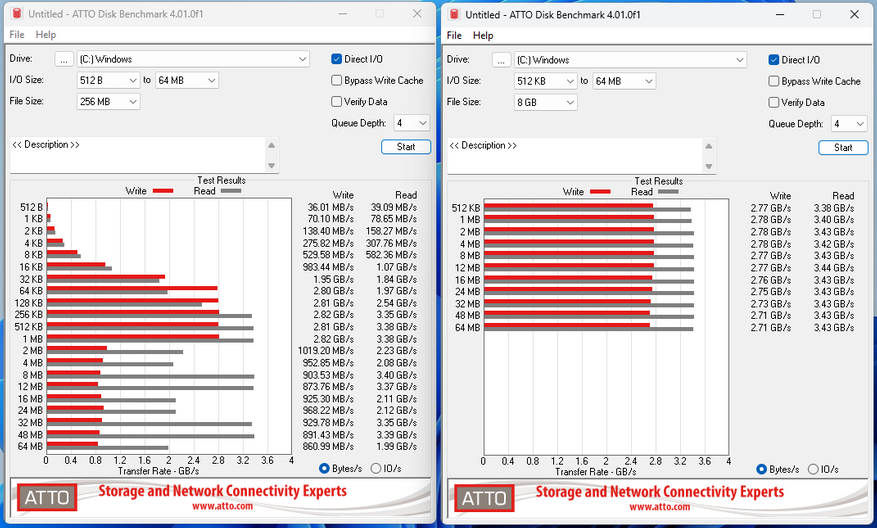Screen dimensions: 877x528
Task: Open the 64 MB max I/O dropdown, right window
Action: pos(624,82)
